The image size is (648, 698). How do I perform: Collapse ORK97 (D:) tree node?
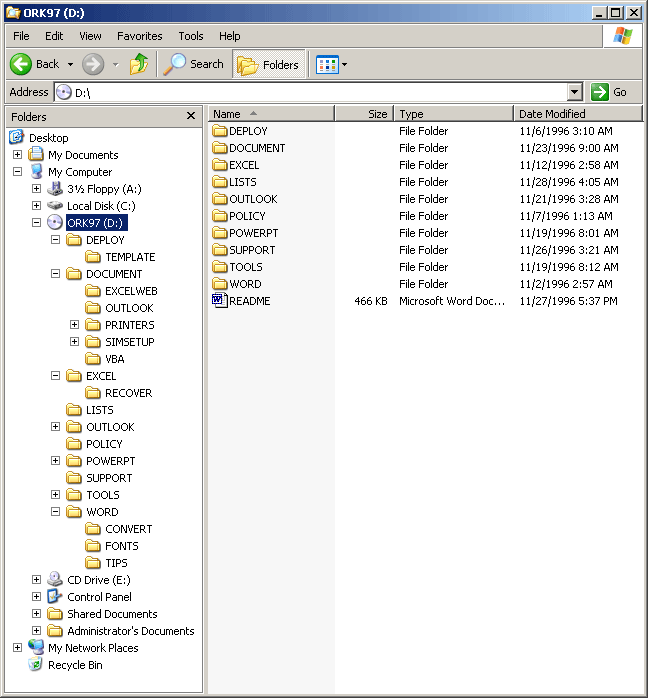pos(36,222)
